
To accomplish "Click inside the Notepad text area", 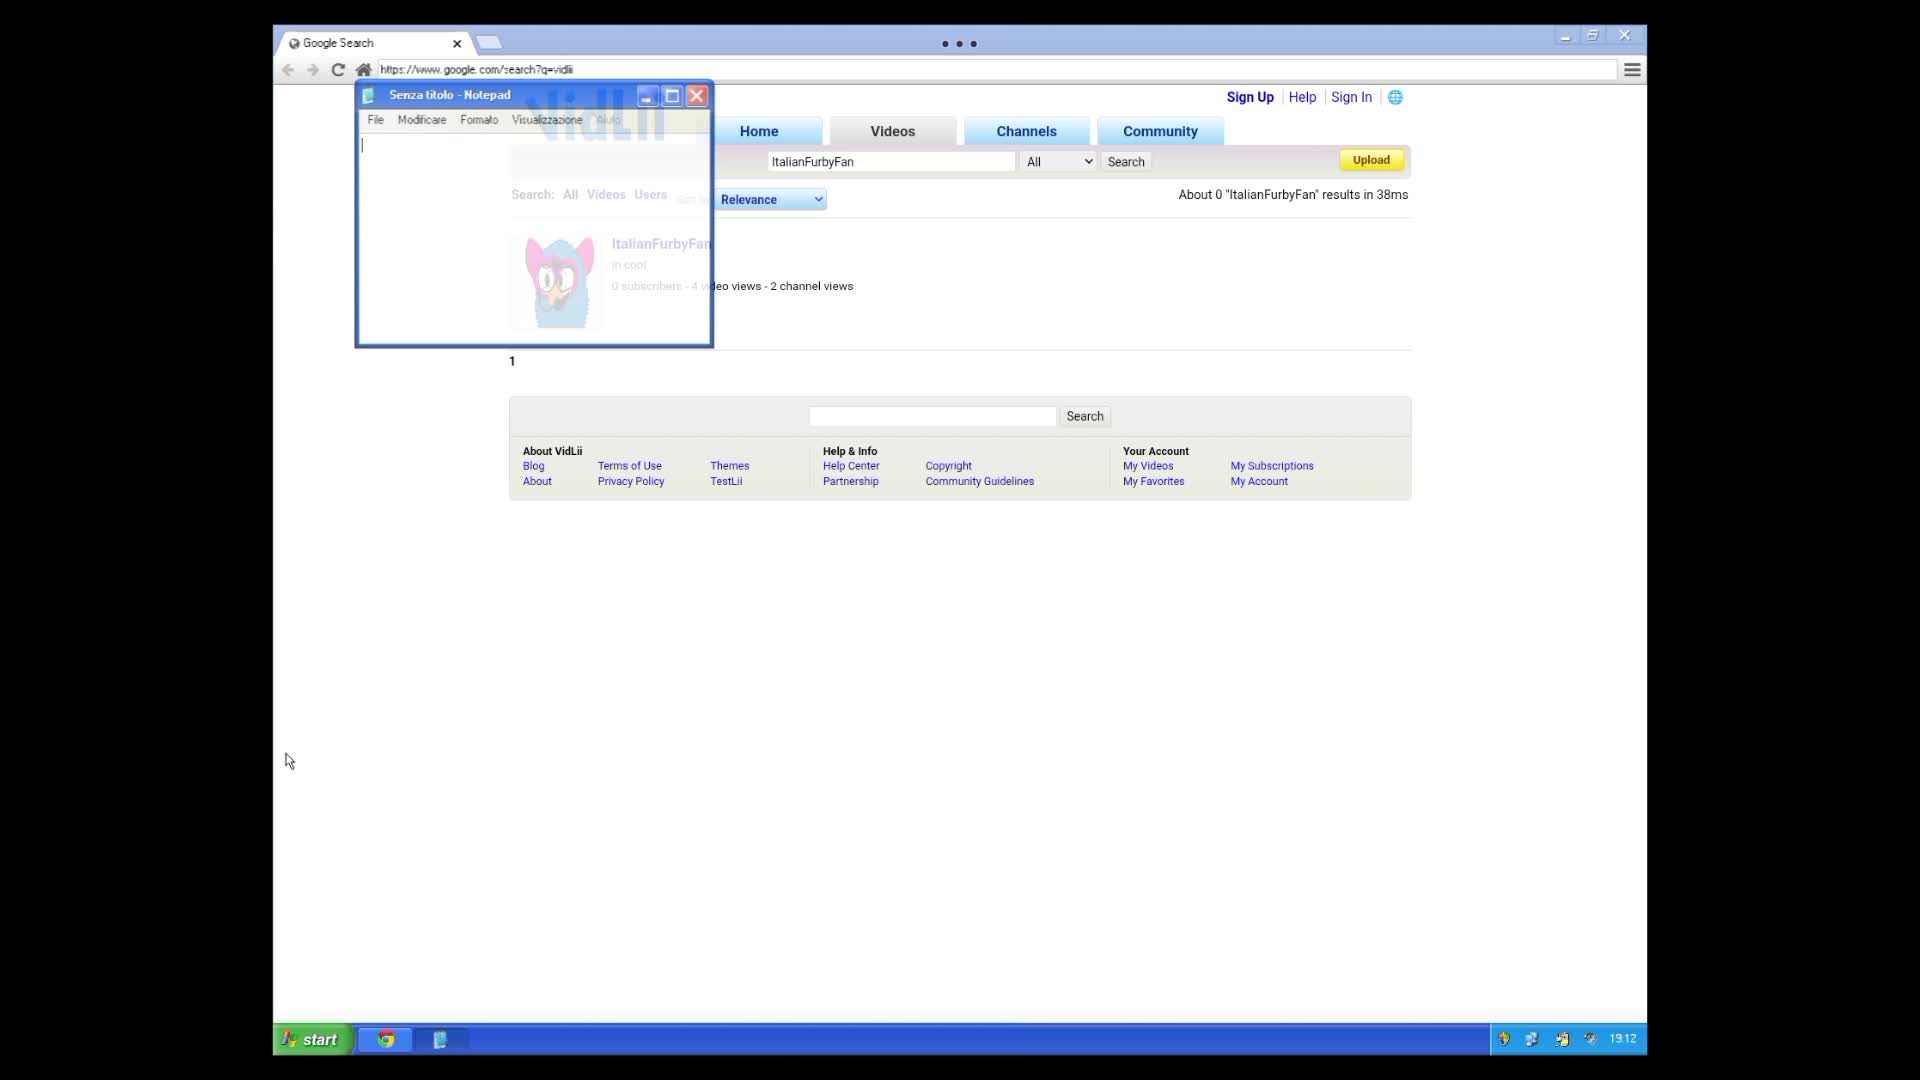I will point(534,238).
